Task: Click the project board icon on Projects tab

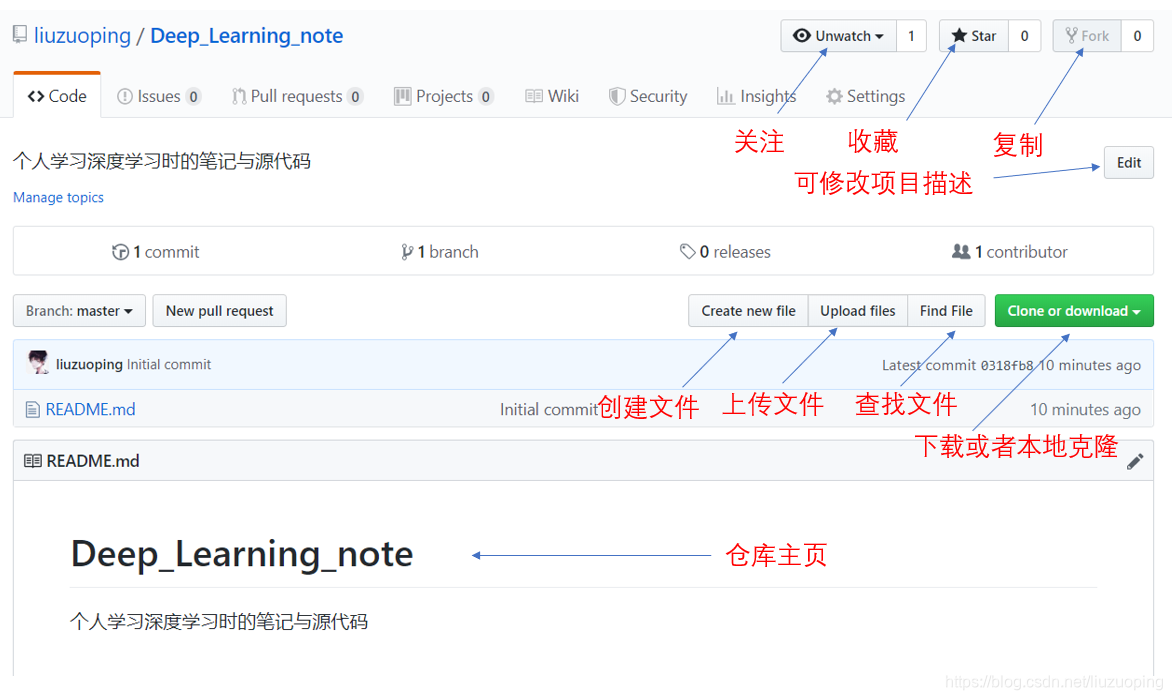Action: tap(403, 96)
